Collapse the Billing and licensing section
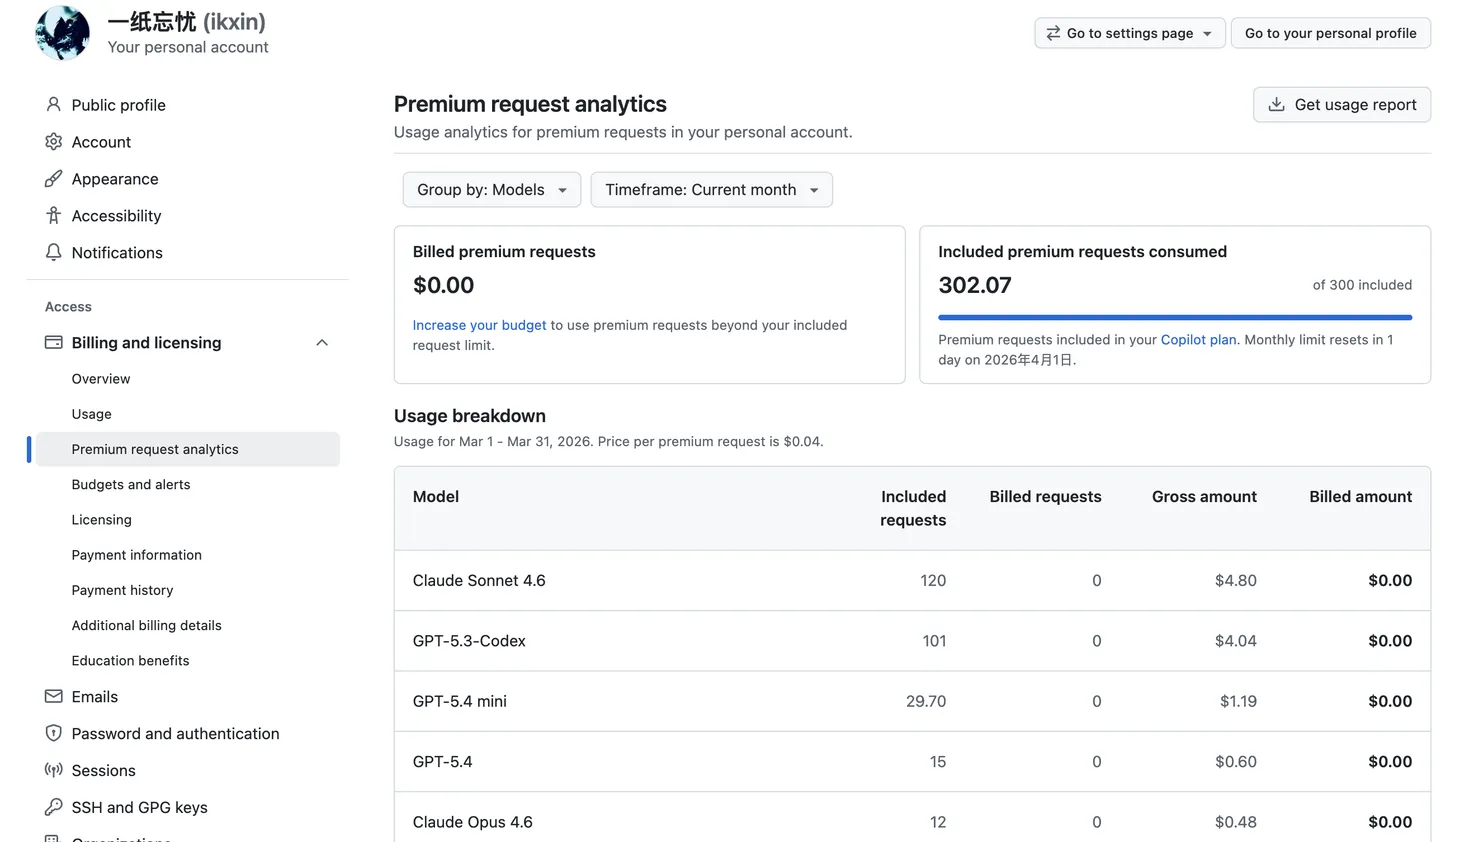The height and width of the screenshot is (842, 1474). pyautogui.click(x=322, y=342)
